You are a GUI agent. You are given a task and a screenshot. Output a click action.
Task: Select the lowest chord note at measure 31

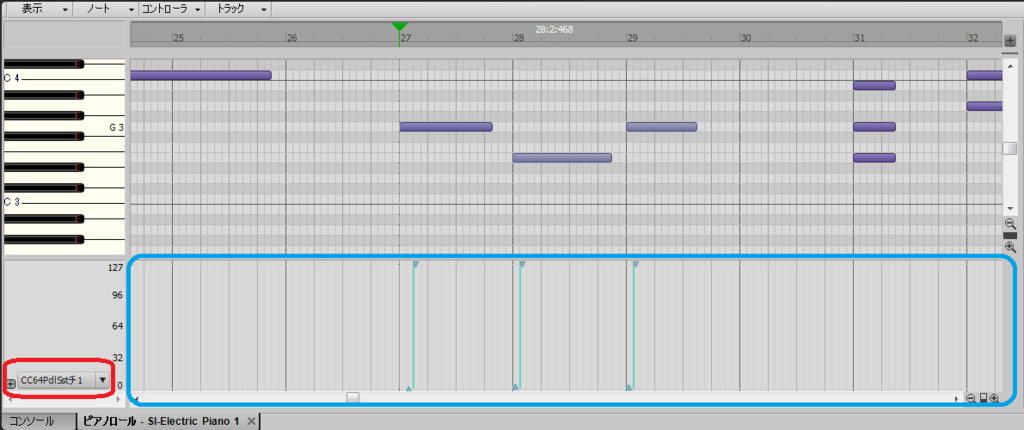click(x=874, y=157)
